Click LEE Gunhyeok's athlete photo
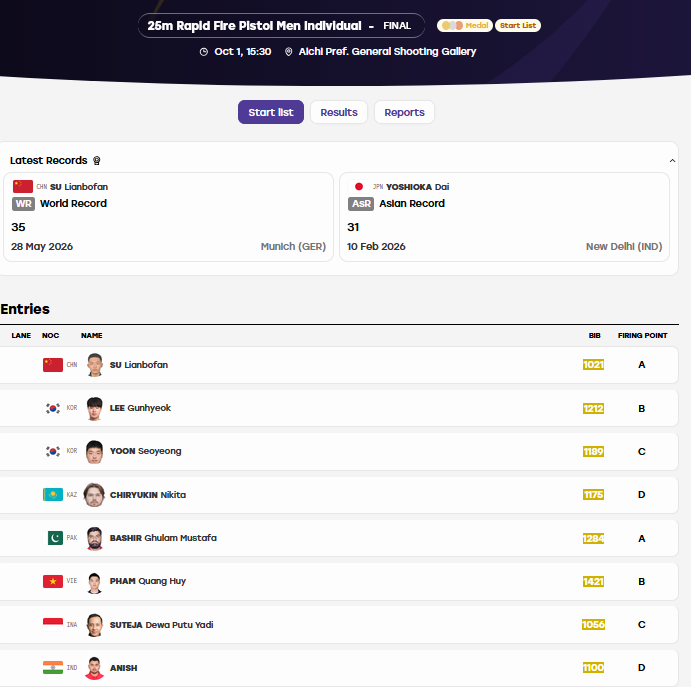 (94, 408)
